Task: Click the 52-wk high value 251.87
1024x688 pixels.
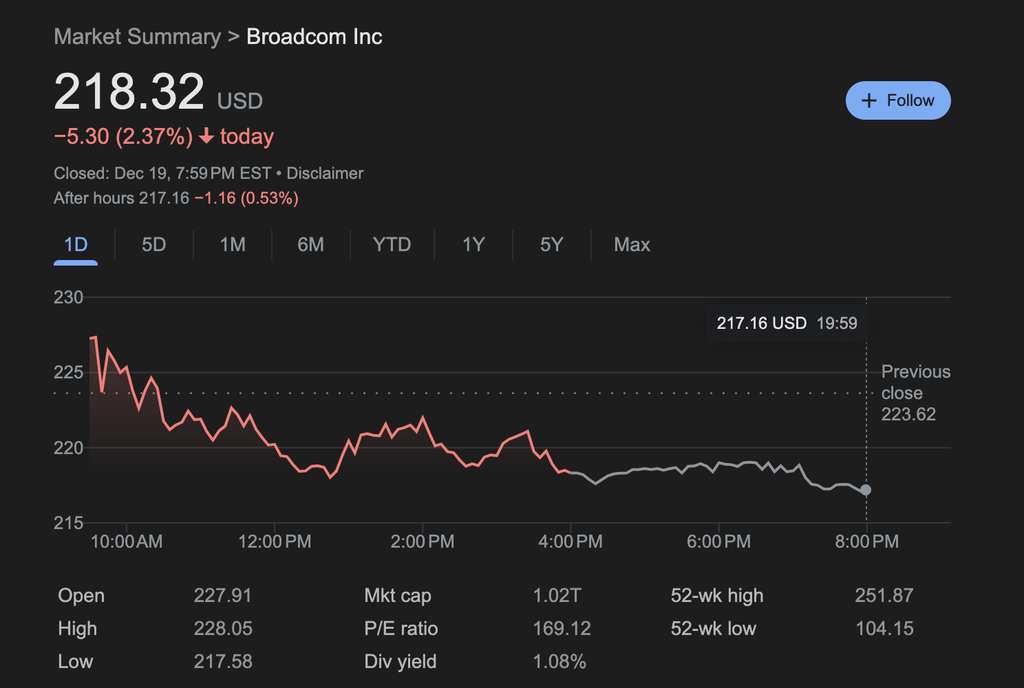Action: coord(884,595)
